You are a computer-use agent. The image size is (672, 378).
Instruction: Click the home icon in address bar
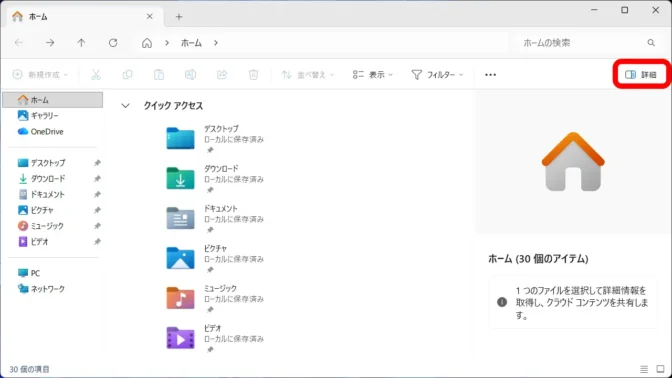147,43
